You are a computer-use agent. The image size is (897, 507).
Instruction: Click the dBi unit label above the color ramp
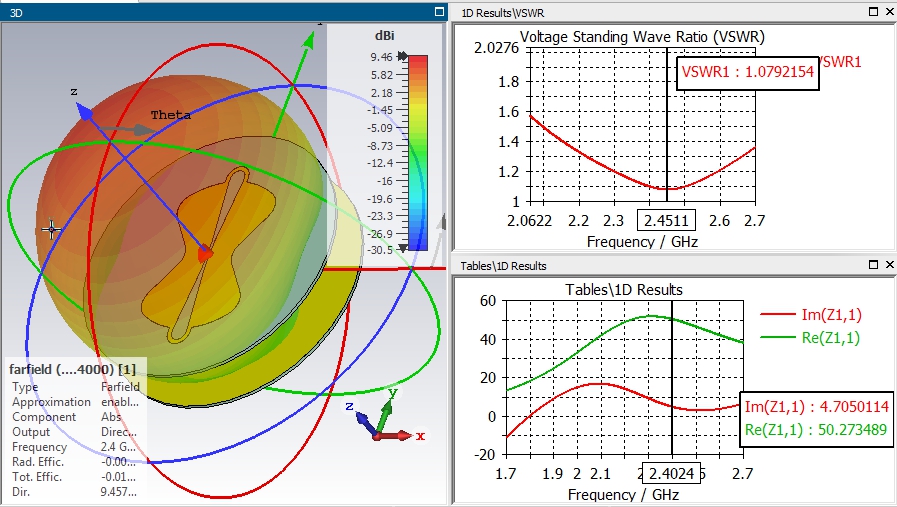pyautogui.click(x=384, y=35)
